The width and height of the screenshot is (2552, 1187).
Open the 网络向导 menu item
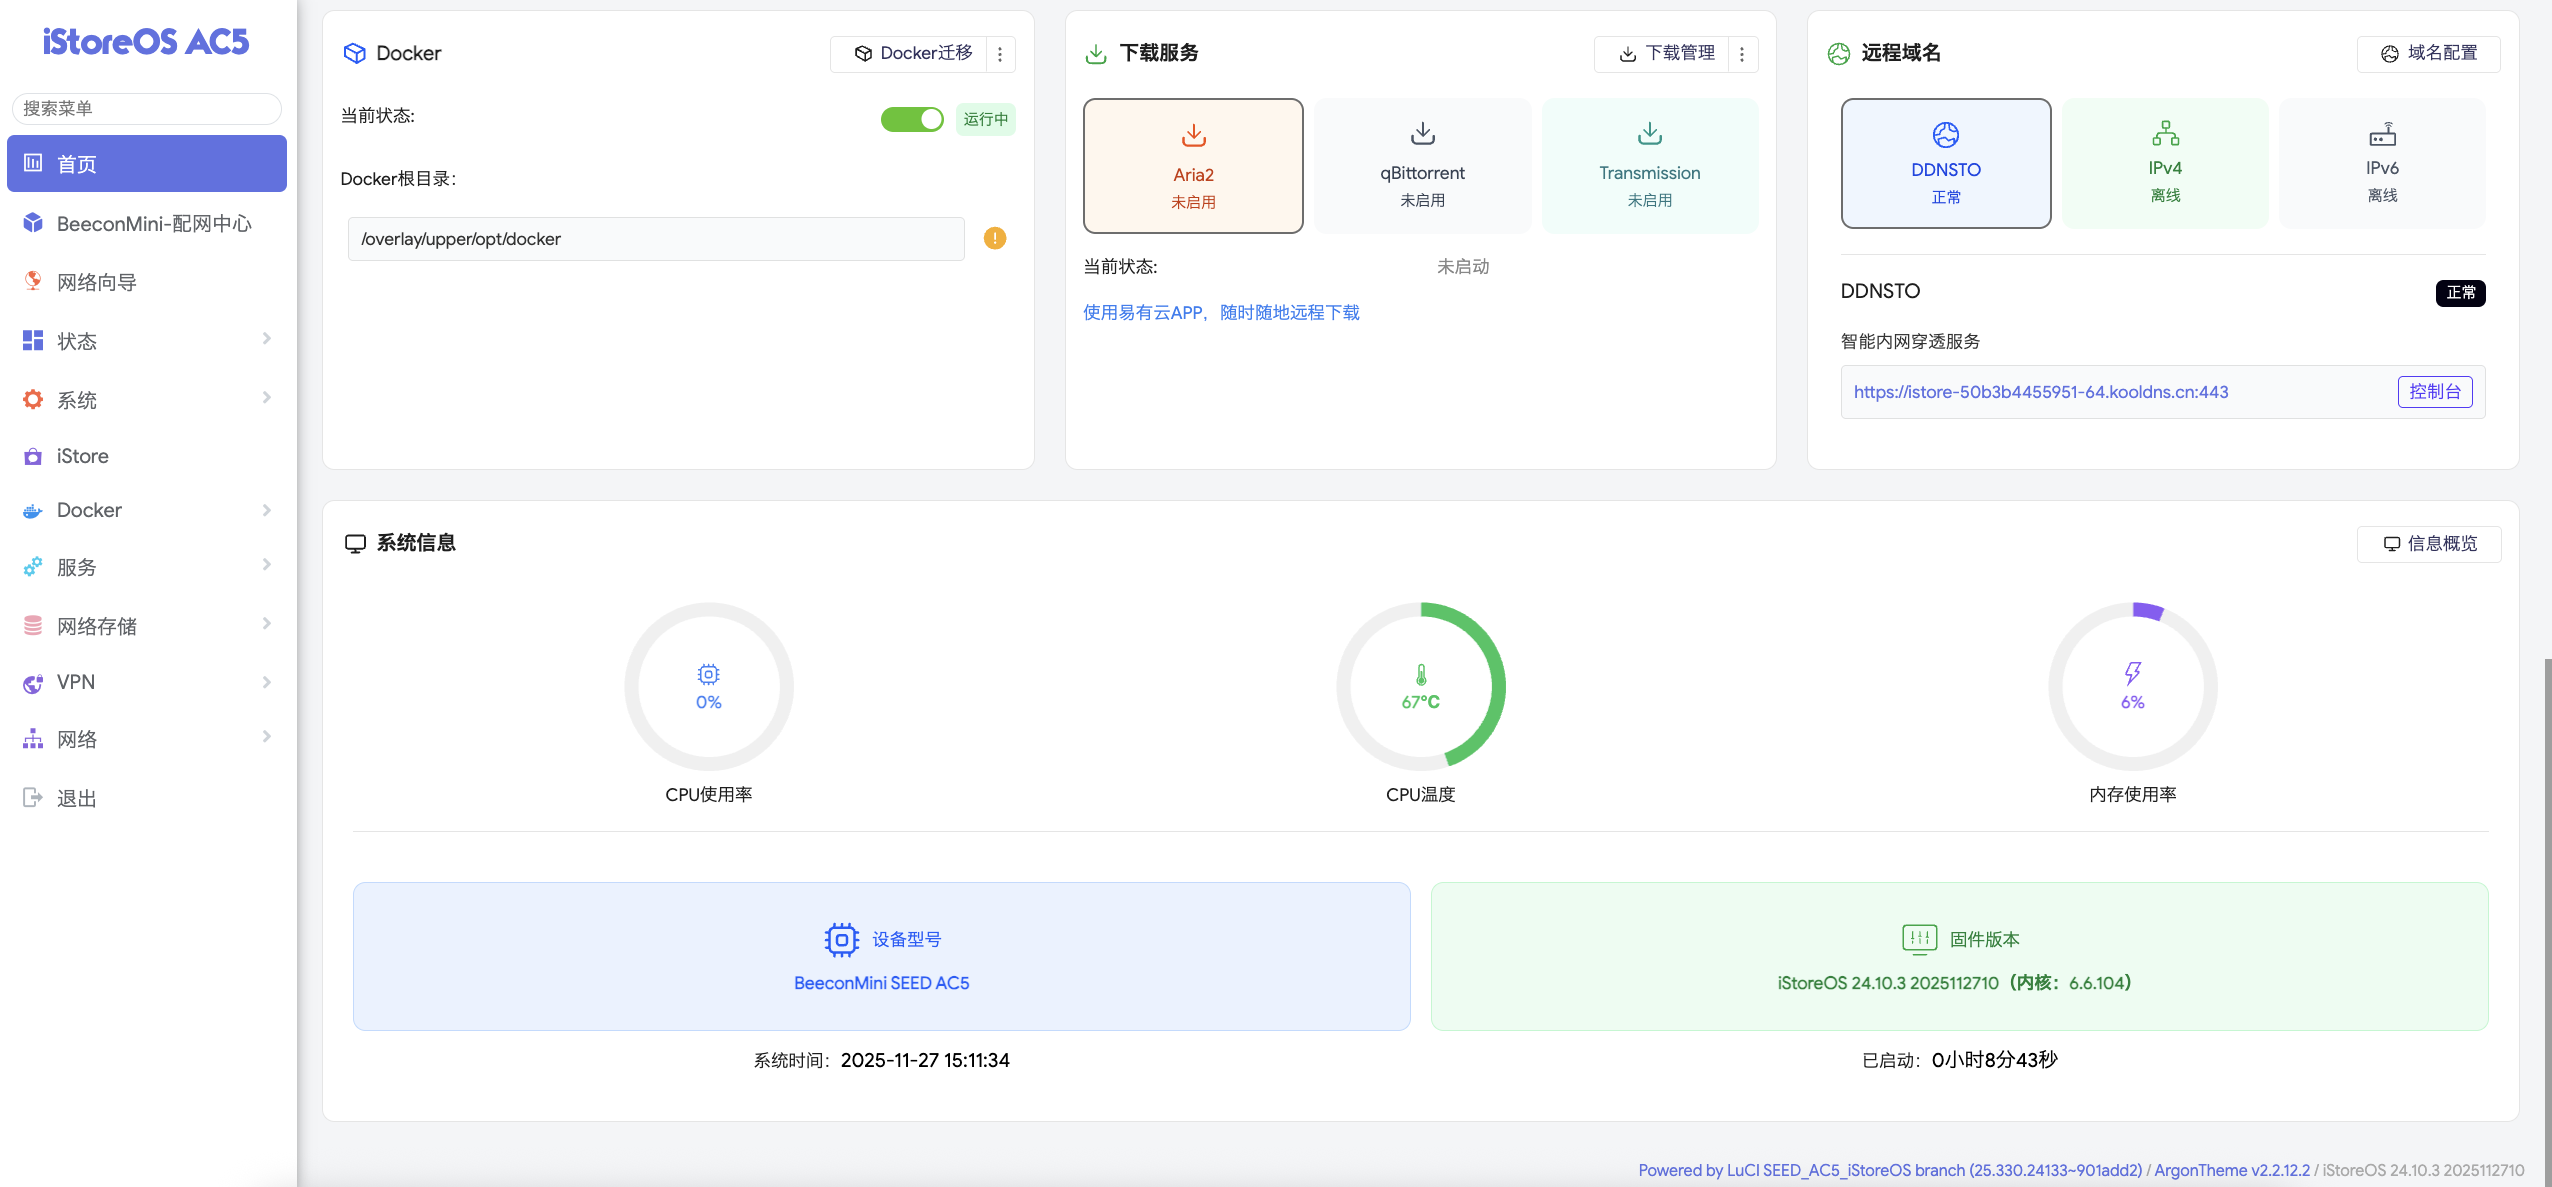coord(97,282)
